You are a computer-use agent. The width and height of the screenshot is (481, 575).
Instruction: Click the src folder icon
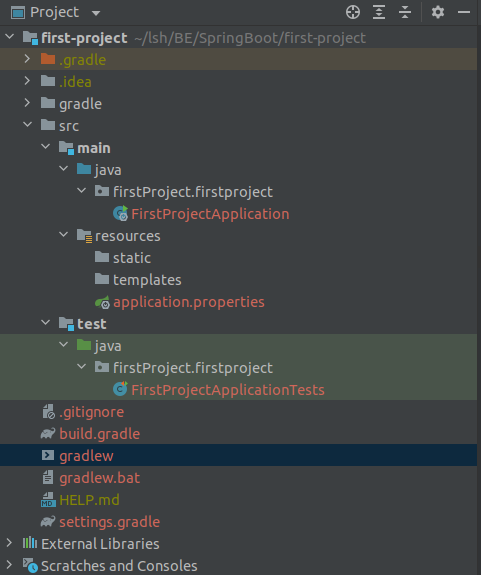point(48,125)
